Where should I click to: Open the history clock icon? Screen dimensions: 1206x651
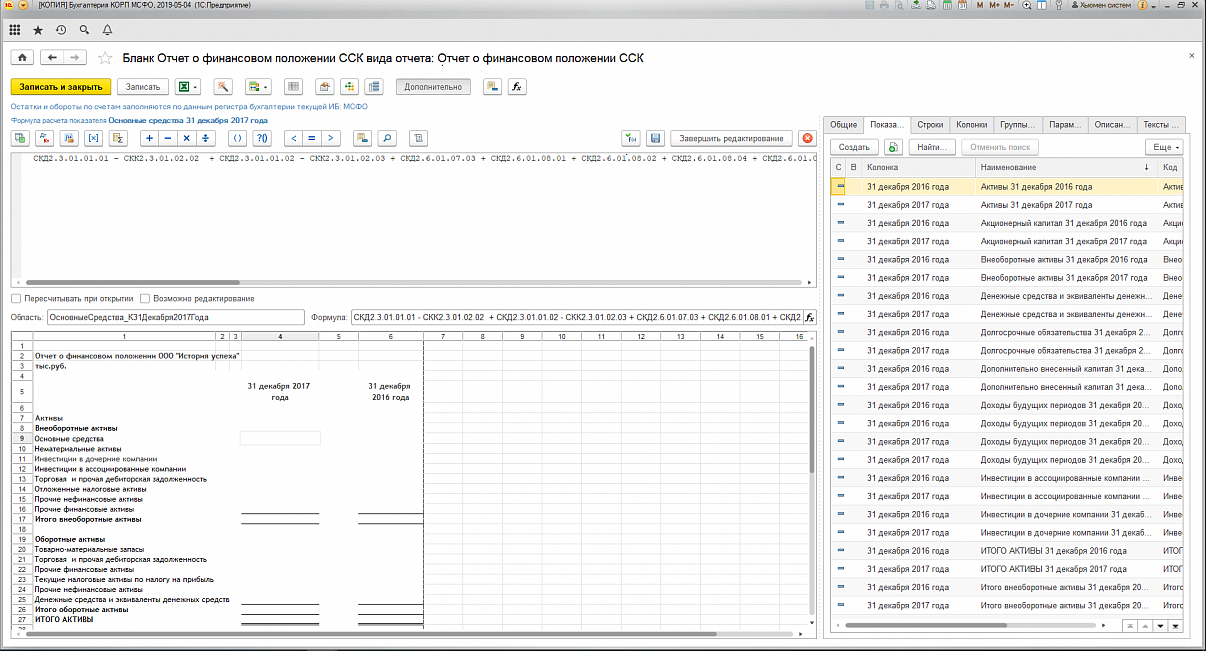click(x=62, y=31)
